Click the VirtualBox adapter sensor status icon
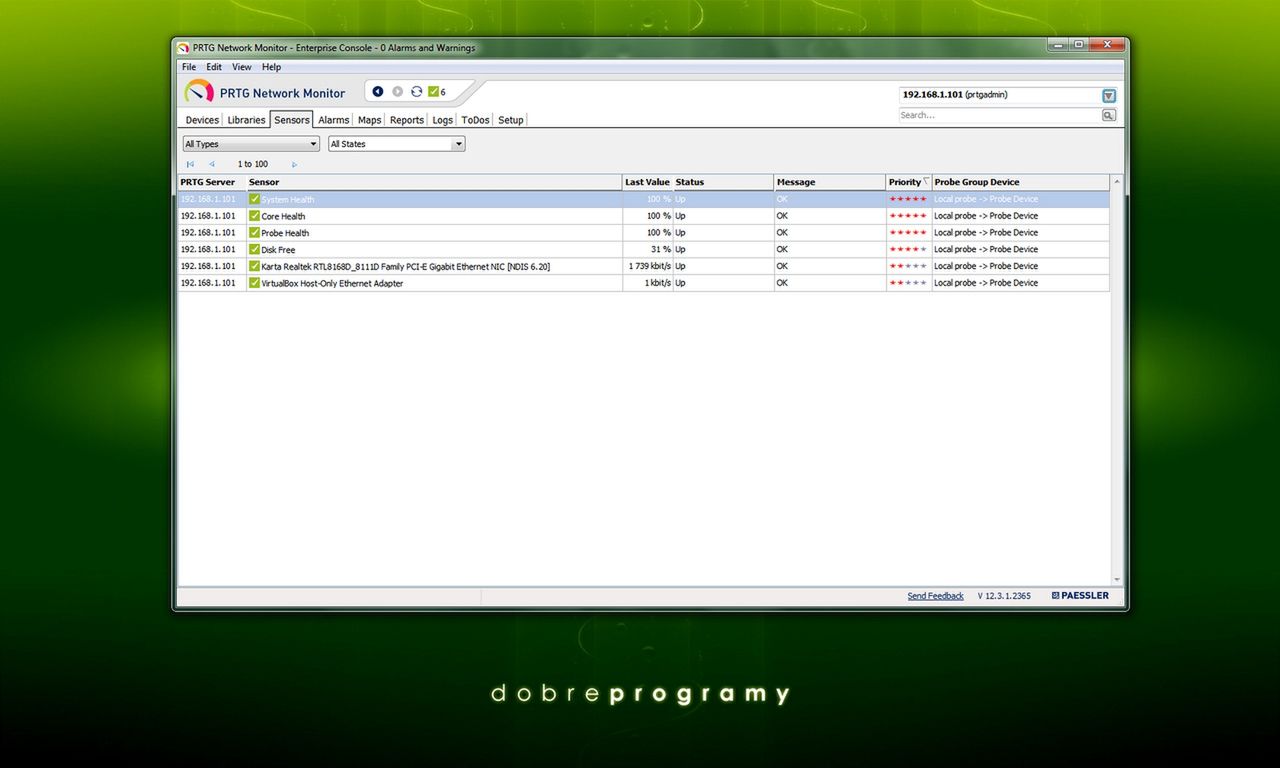This screenshot has width=1280, height=768. pos(254,283)
